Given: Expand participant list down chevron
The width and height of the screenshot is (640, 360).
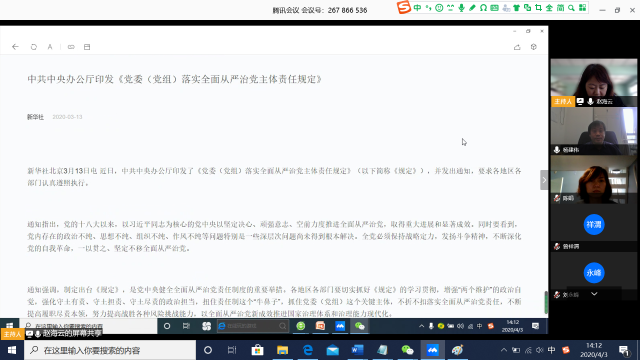Looking at the screenshot, I should 594,294.
